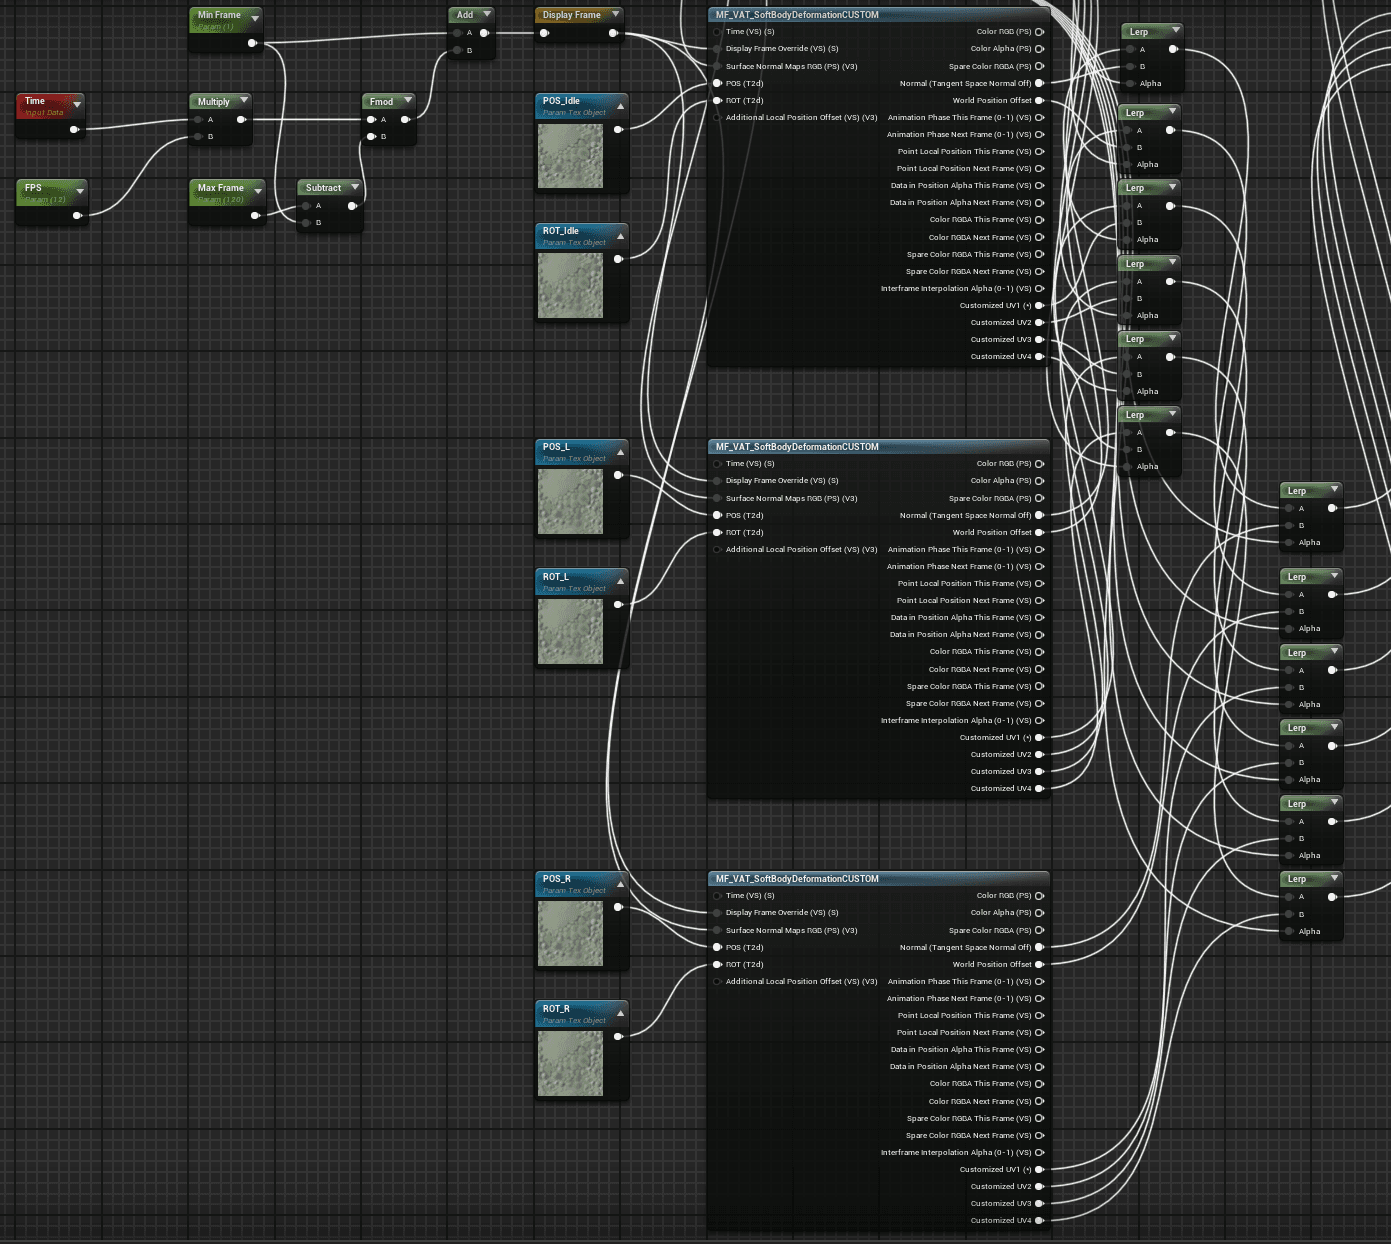Expand the Min Frame node dropdown arrow

tap(255, 18)
